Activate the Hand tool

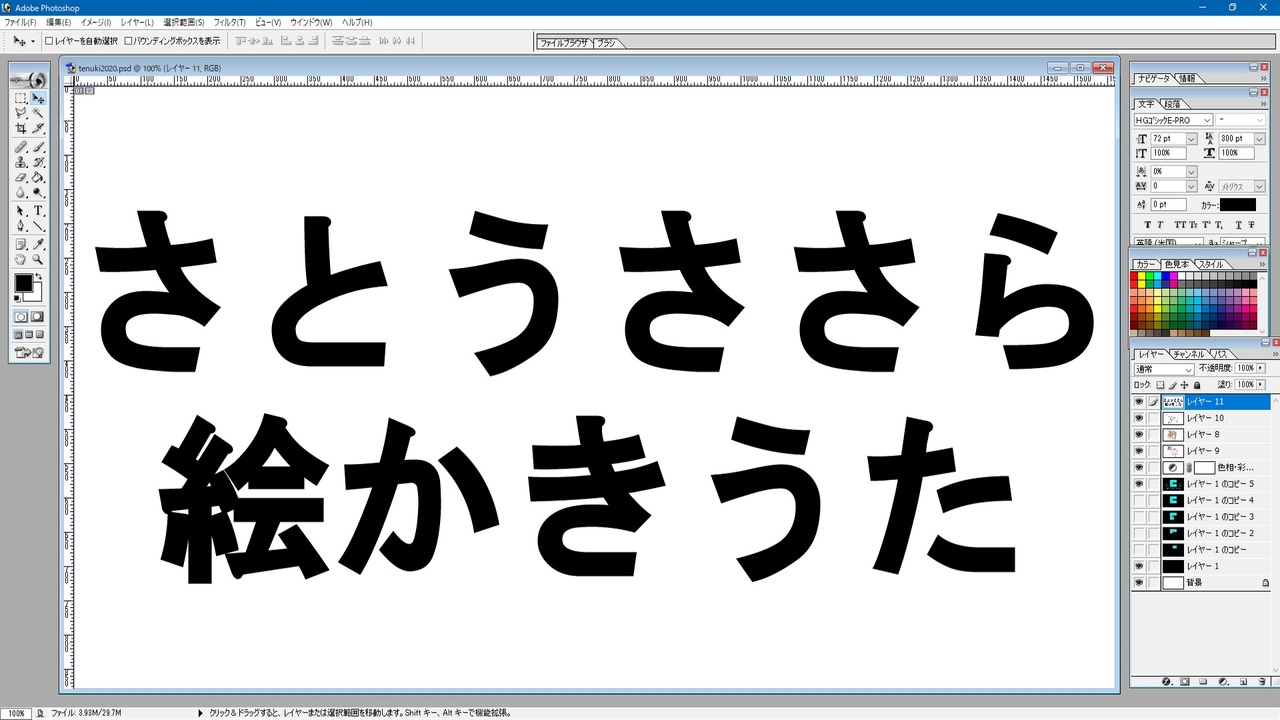[21, 259]
